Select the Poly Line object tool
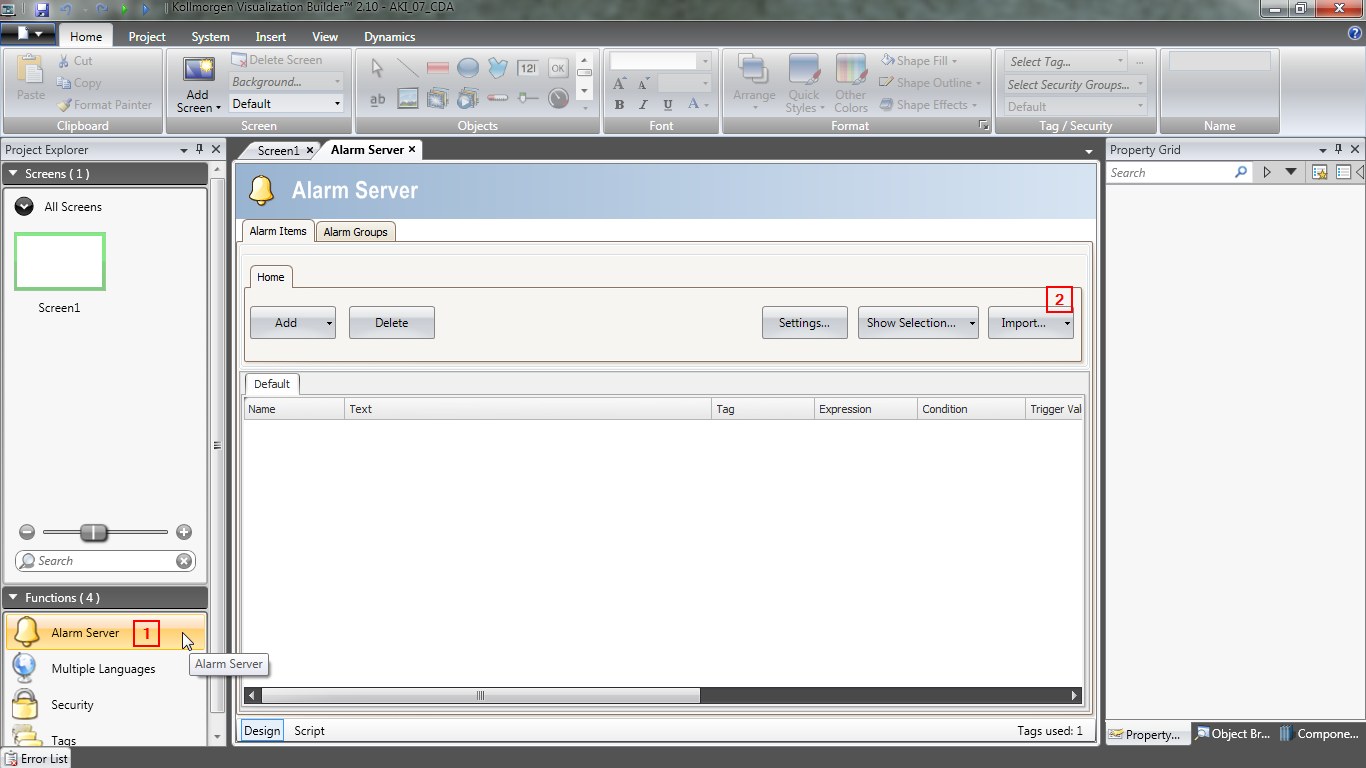Image resolution: width=1366 pixels, height=768 pixels. pyautogui.click(x=497, y=68)
